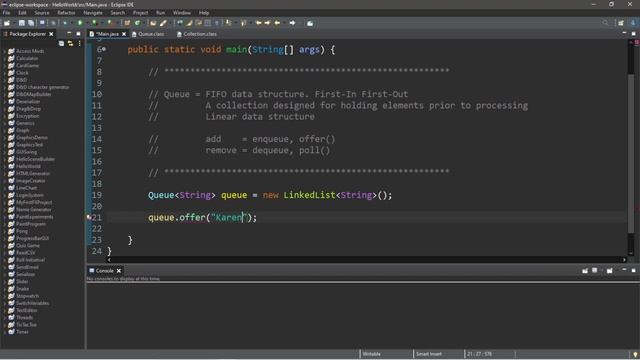640x360 pixels.
Task: Minimize the editor area
Action: (624, 33)
